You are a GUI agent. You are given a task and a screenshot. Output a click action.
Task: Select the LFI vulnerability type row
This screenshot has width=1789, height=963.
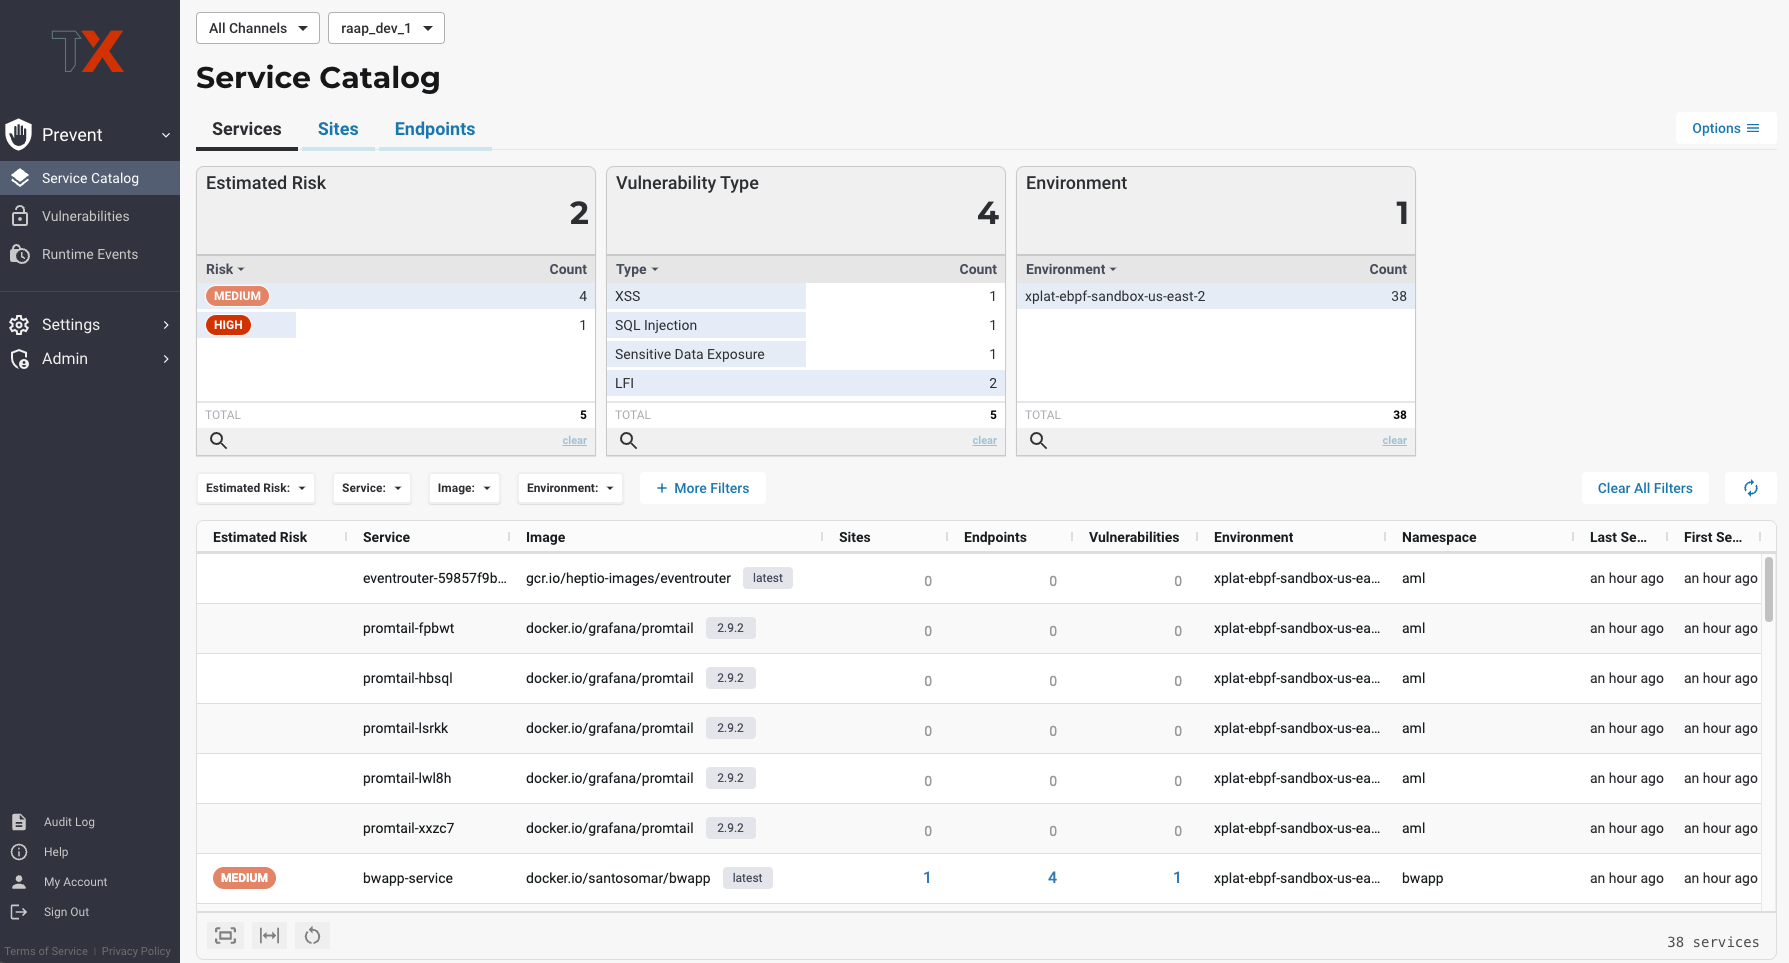click(x=806, y=383)
